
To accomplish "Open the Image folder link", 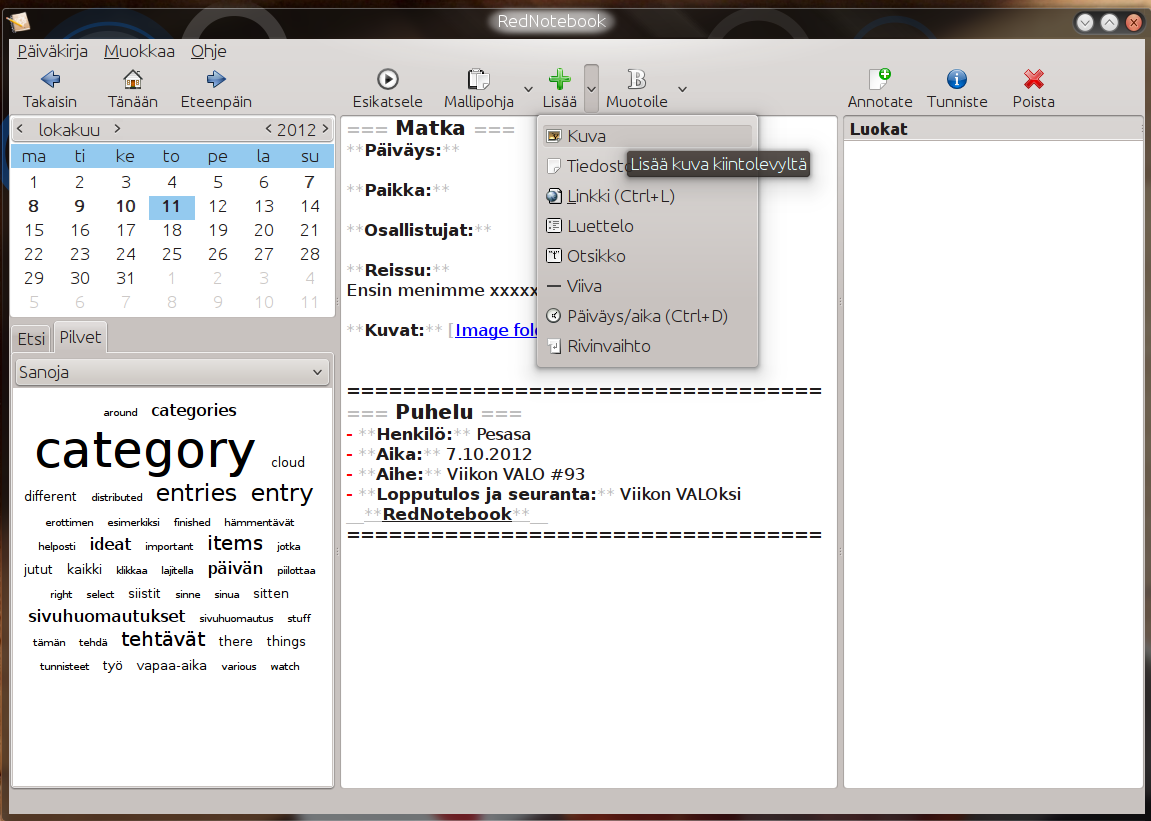I will coord(496,330).
